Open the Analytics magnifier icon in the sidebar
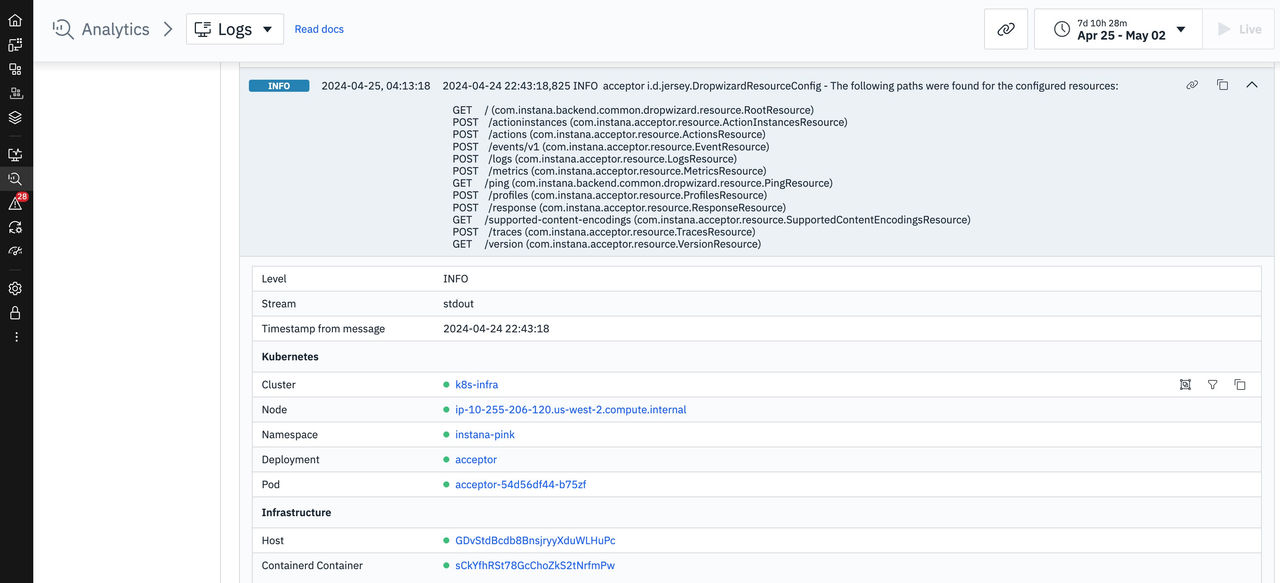This screenshot has width=1280, height=583. [x=15, y=179]
